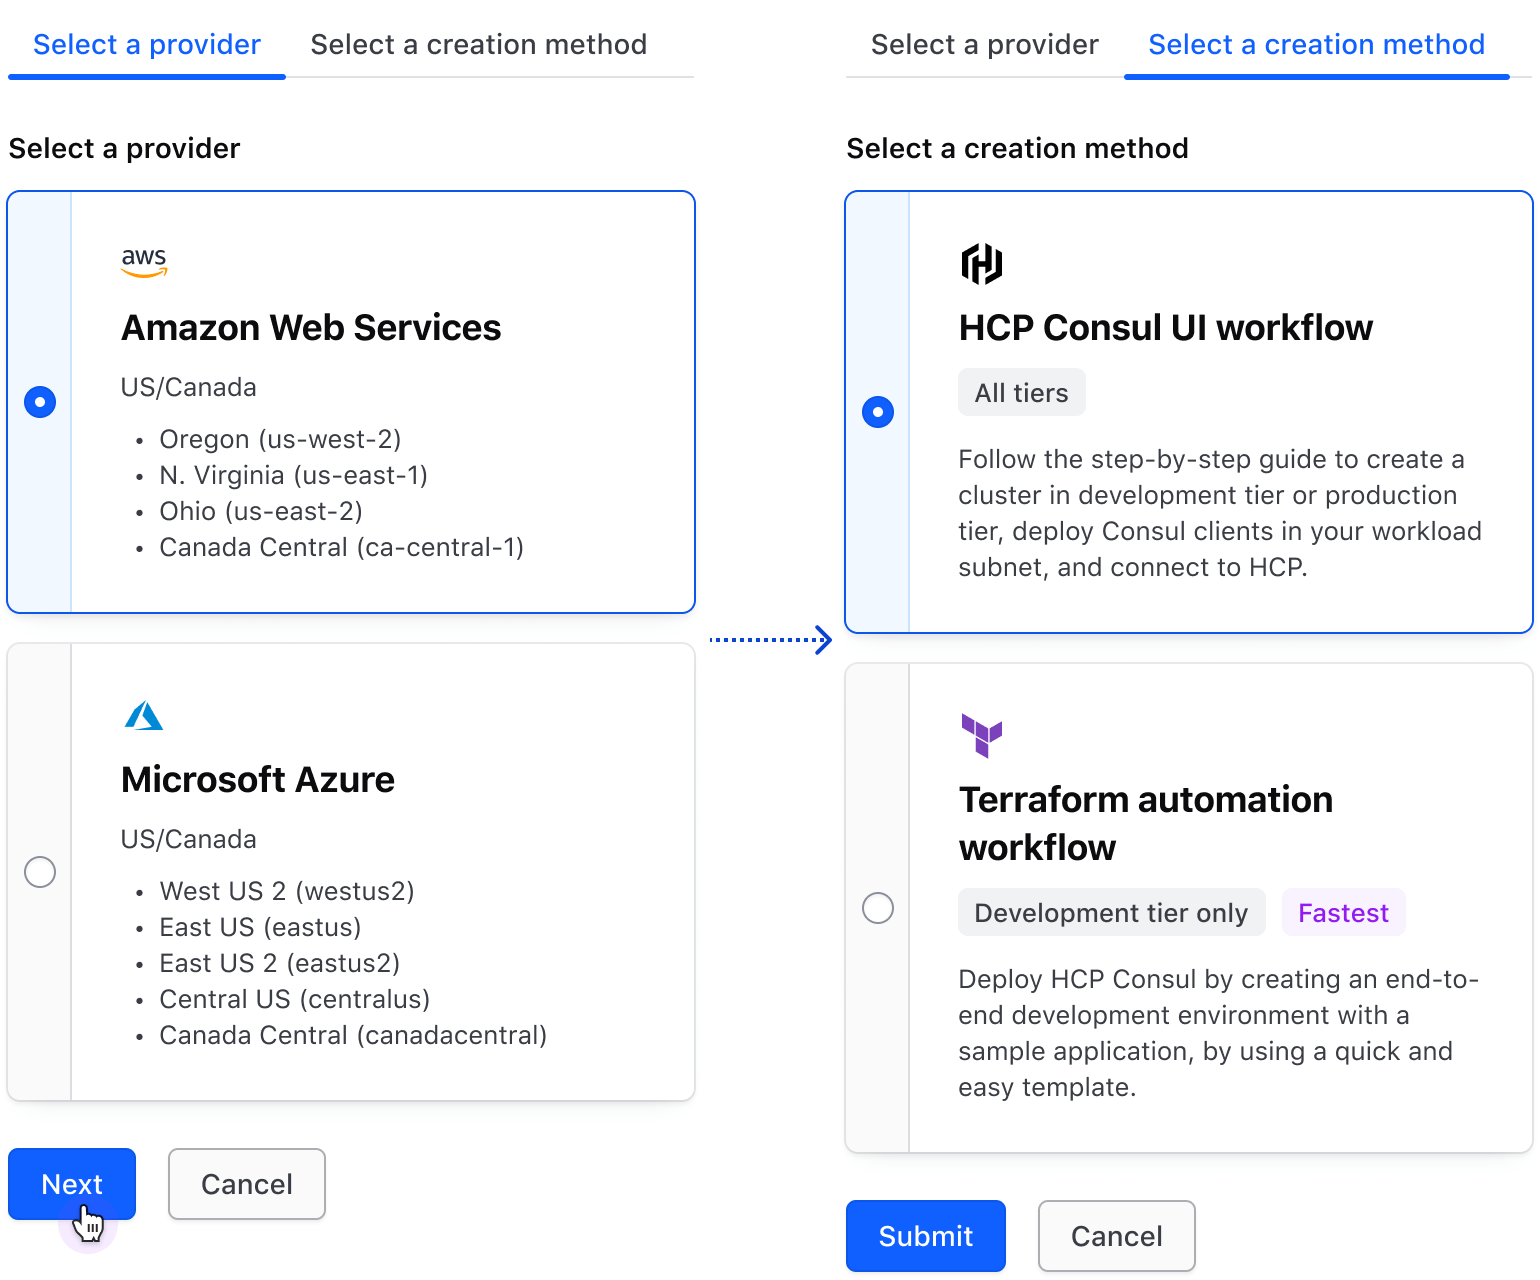
Task: Click the 'All tiers' badge
Action: pos(1021,393)
